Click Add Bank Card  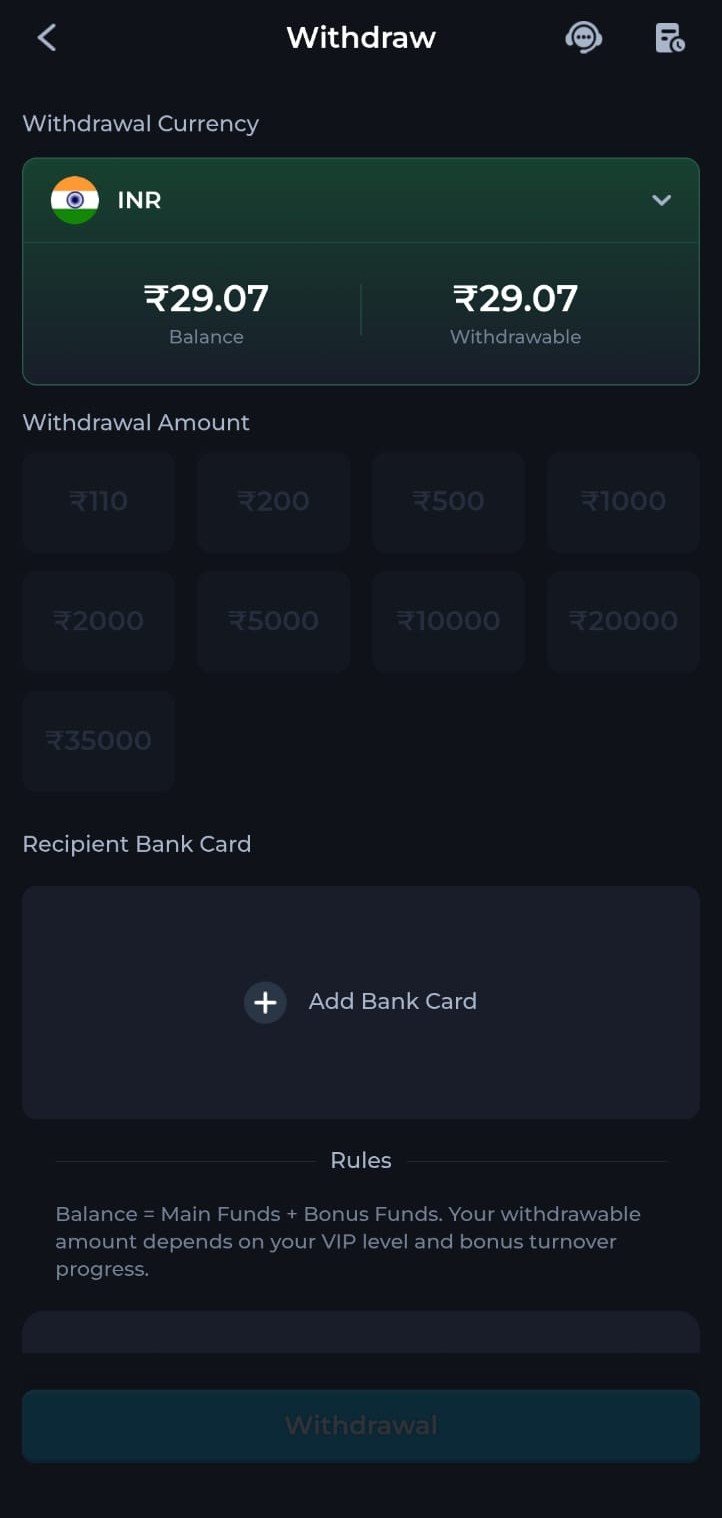click(392, 1001)
